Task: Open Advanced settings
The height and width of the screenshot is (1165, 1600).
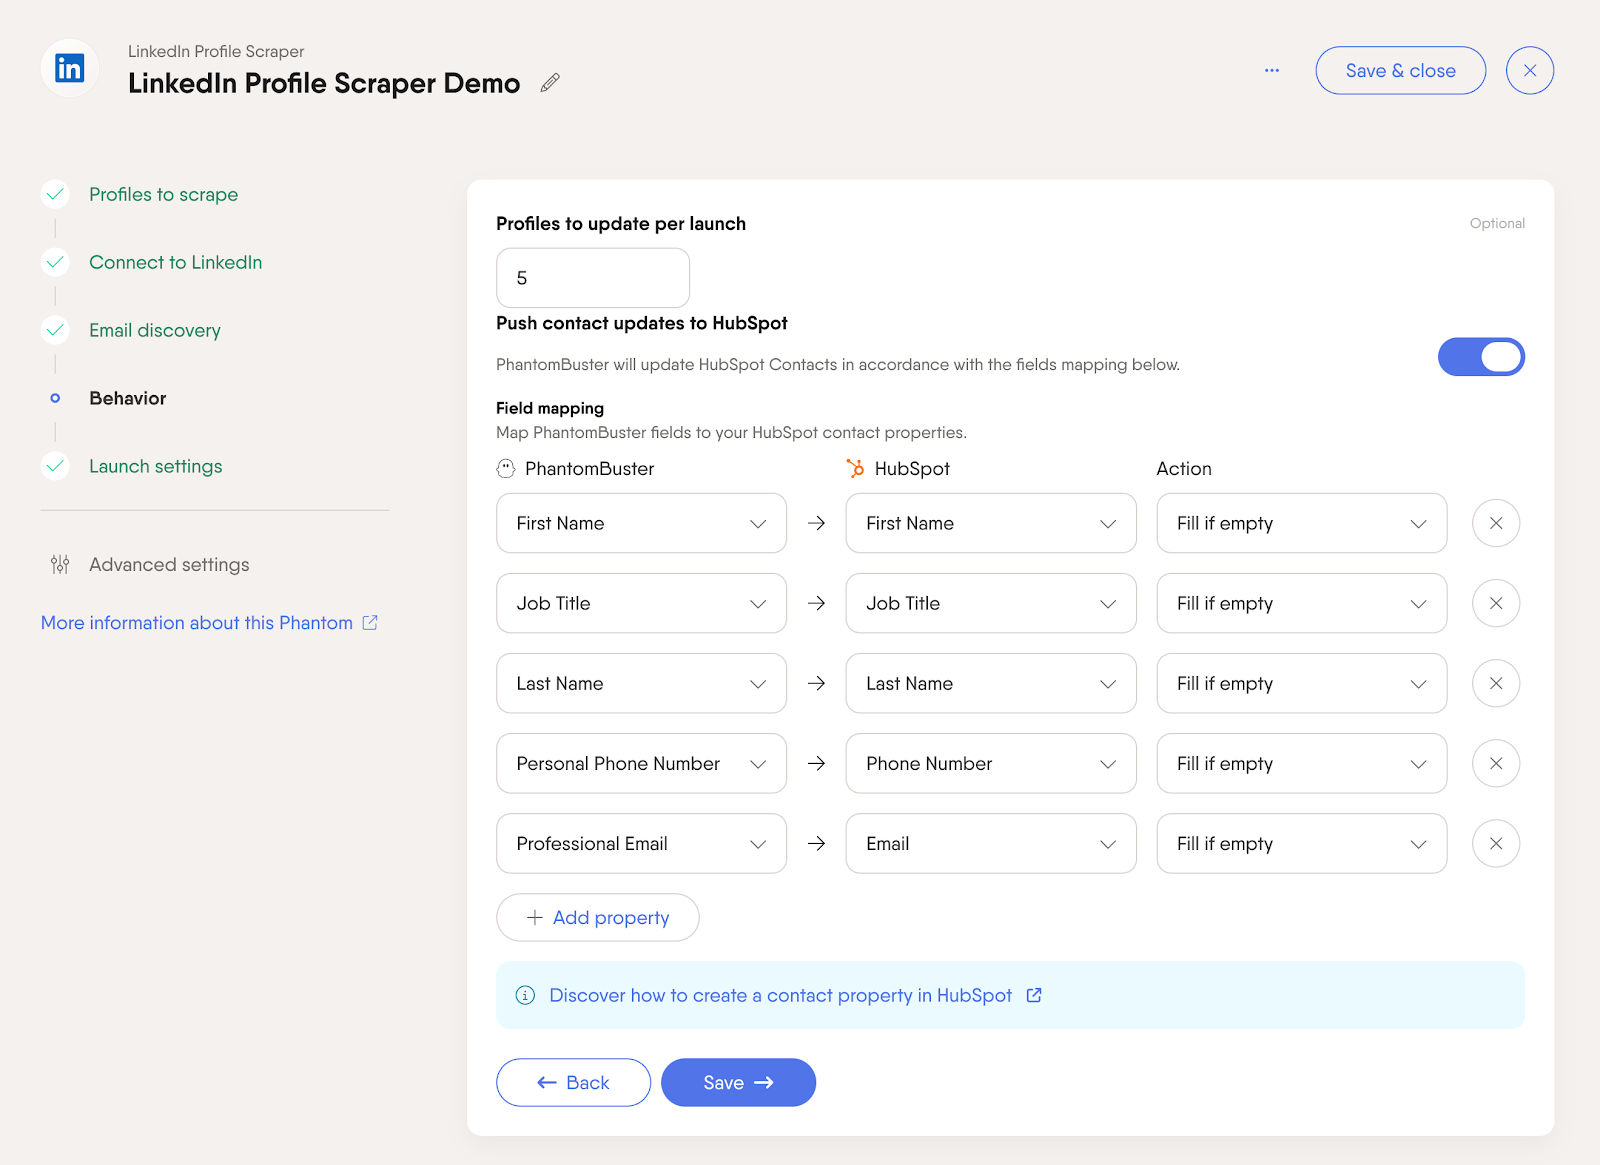Action: click(x=169, y=564)
